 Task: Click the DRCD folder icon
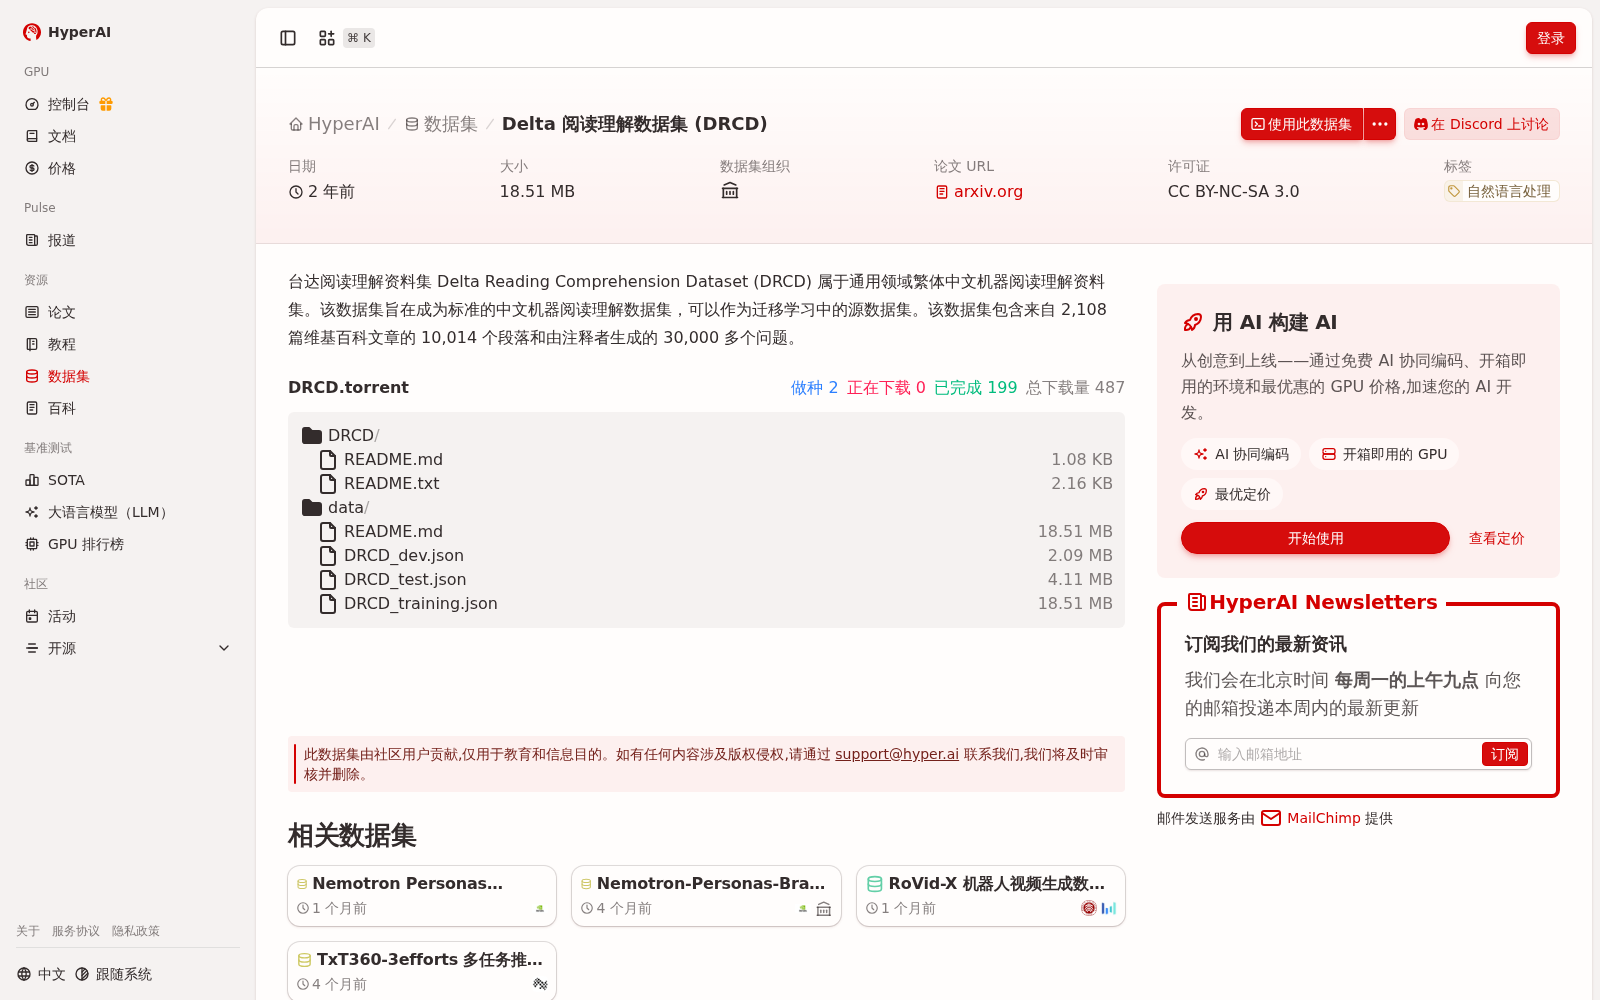coord(312,436)
